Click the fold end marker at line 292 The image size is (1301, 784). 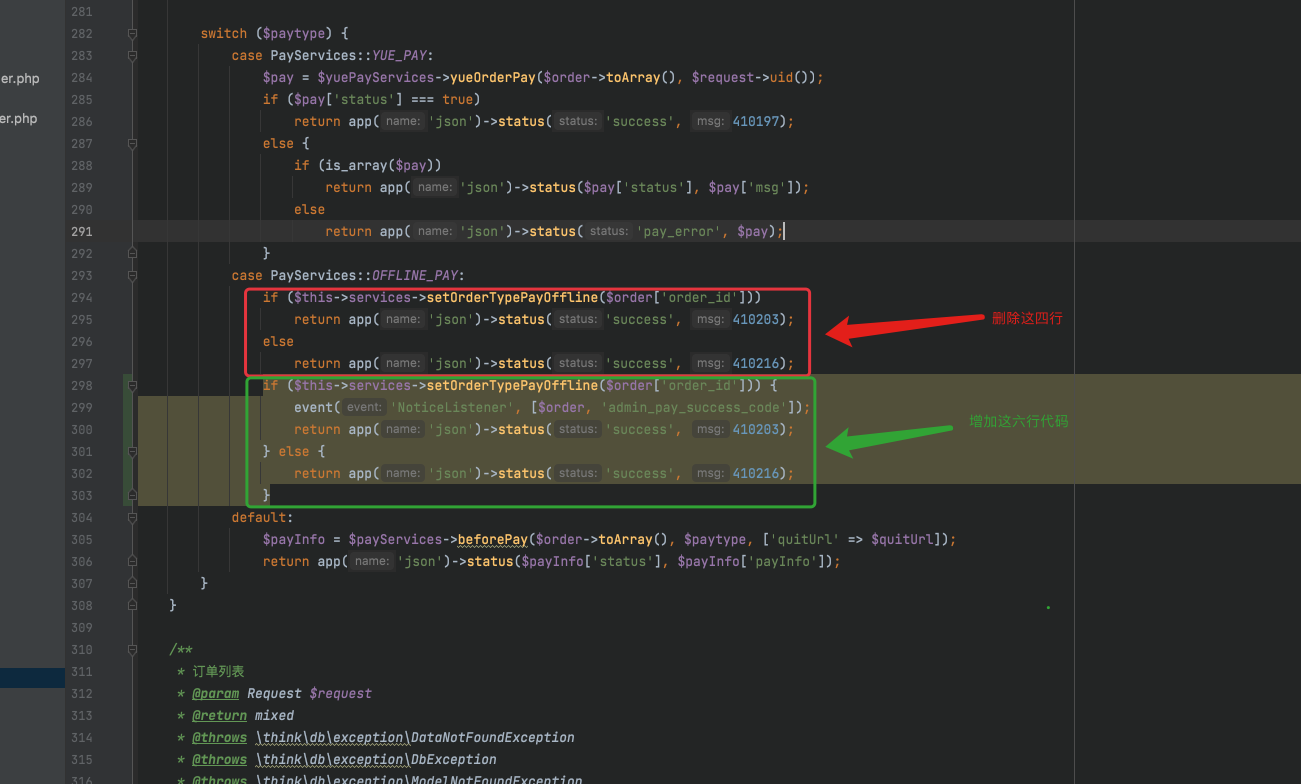point(132,254)
